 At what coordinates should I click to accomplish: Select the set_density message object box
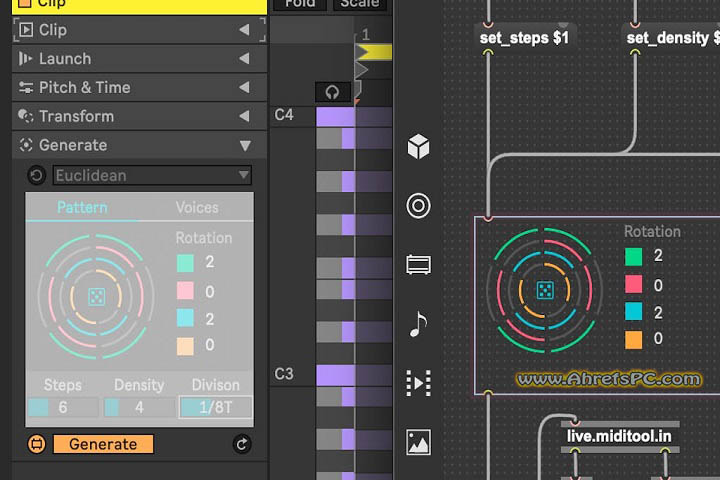pos(670,38)
